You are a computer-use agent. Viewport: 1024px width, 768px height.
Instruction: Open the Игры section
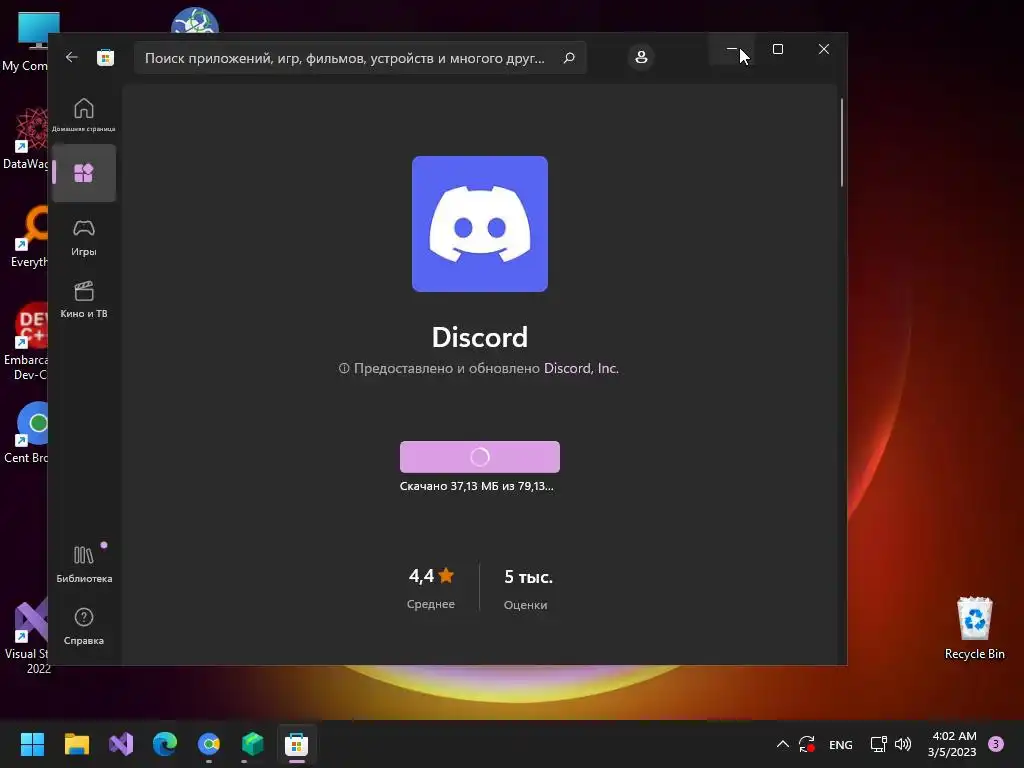pos(84,237)
